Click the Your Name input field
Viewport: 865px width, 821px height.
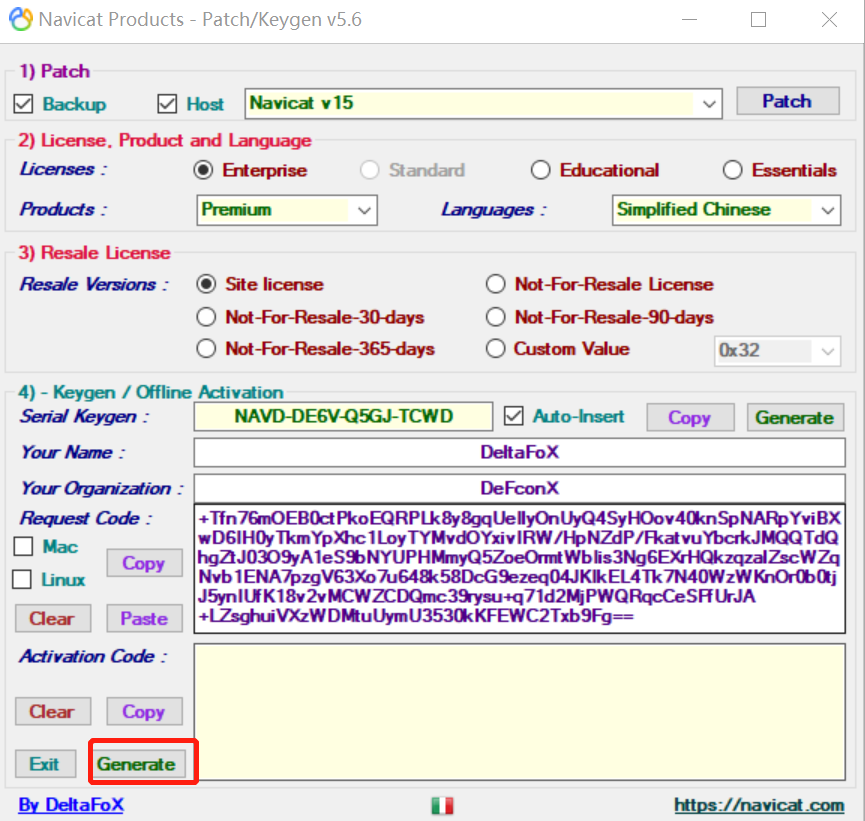(x=519, y=452)
